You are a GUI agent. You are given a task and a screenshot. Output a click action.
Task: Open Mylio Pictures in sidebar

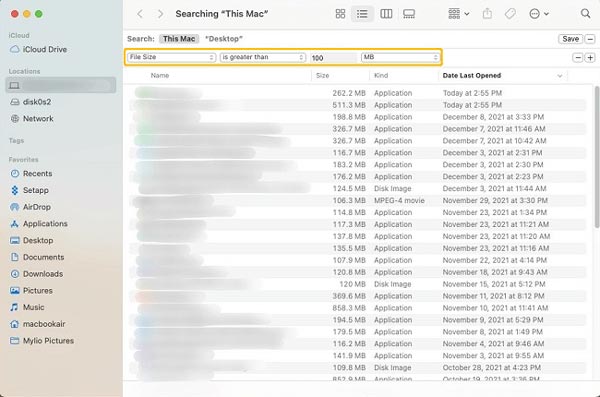(42, 341)
